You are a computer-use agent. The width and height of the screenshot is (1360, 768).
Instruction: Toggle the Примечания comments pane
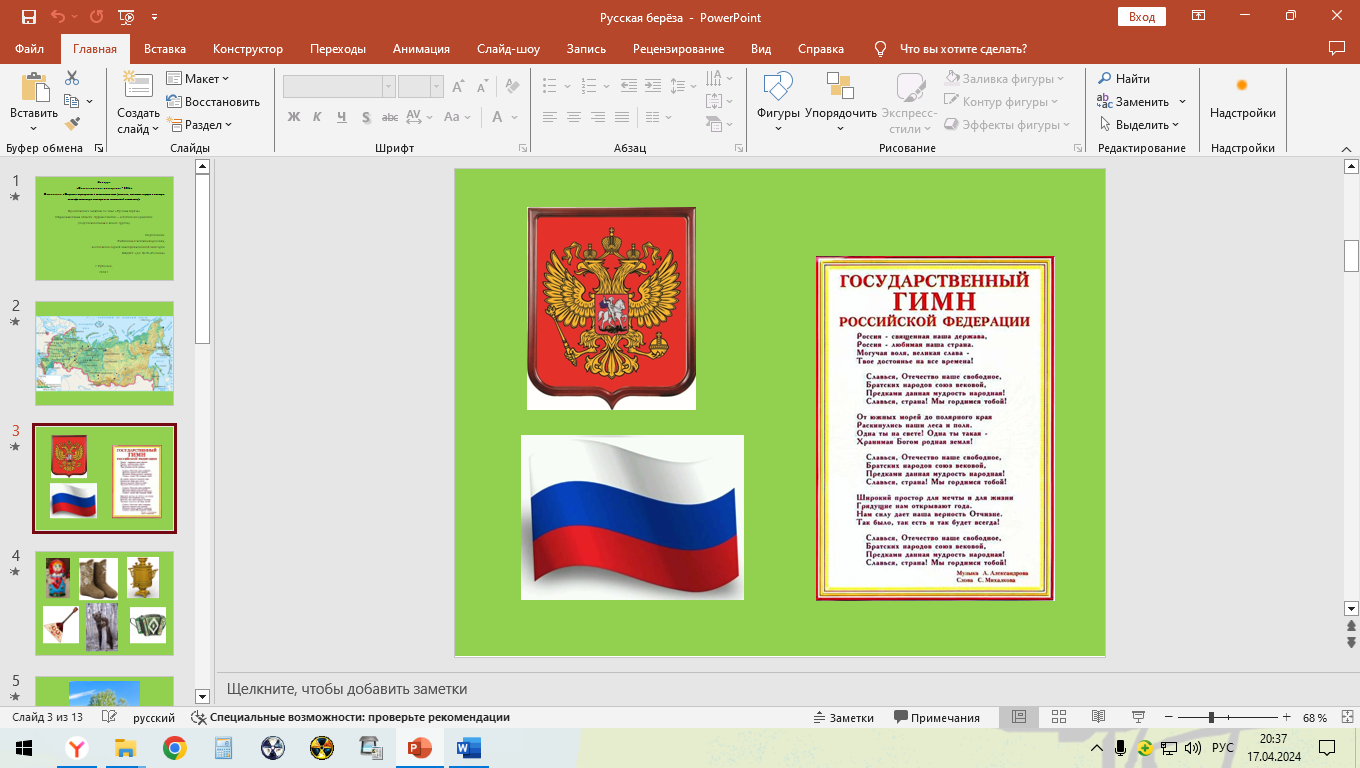(937, 718)
